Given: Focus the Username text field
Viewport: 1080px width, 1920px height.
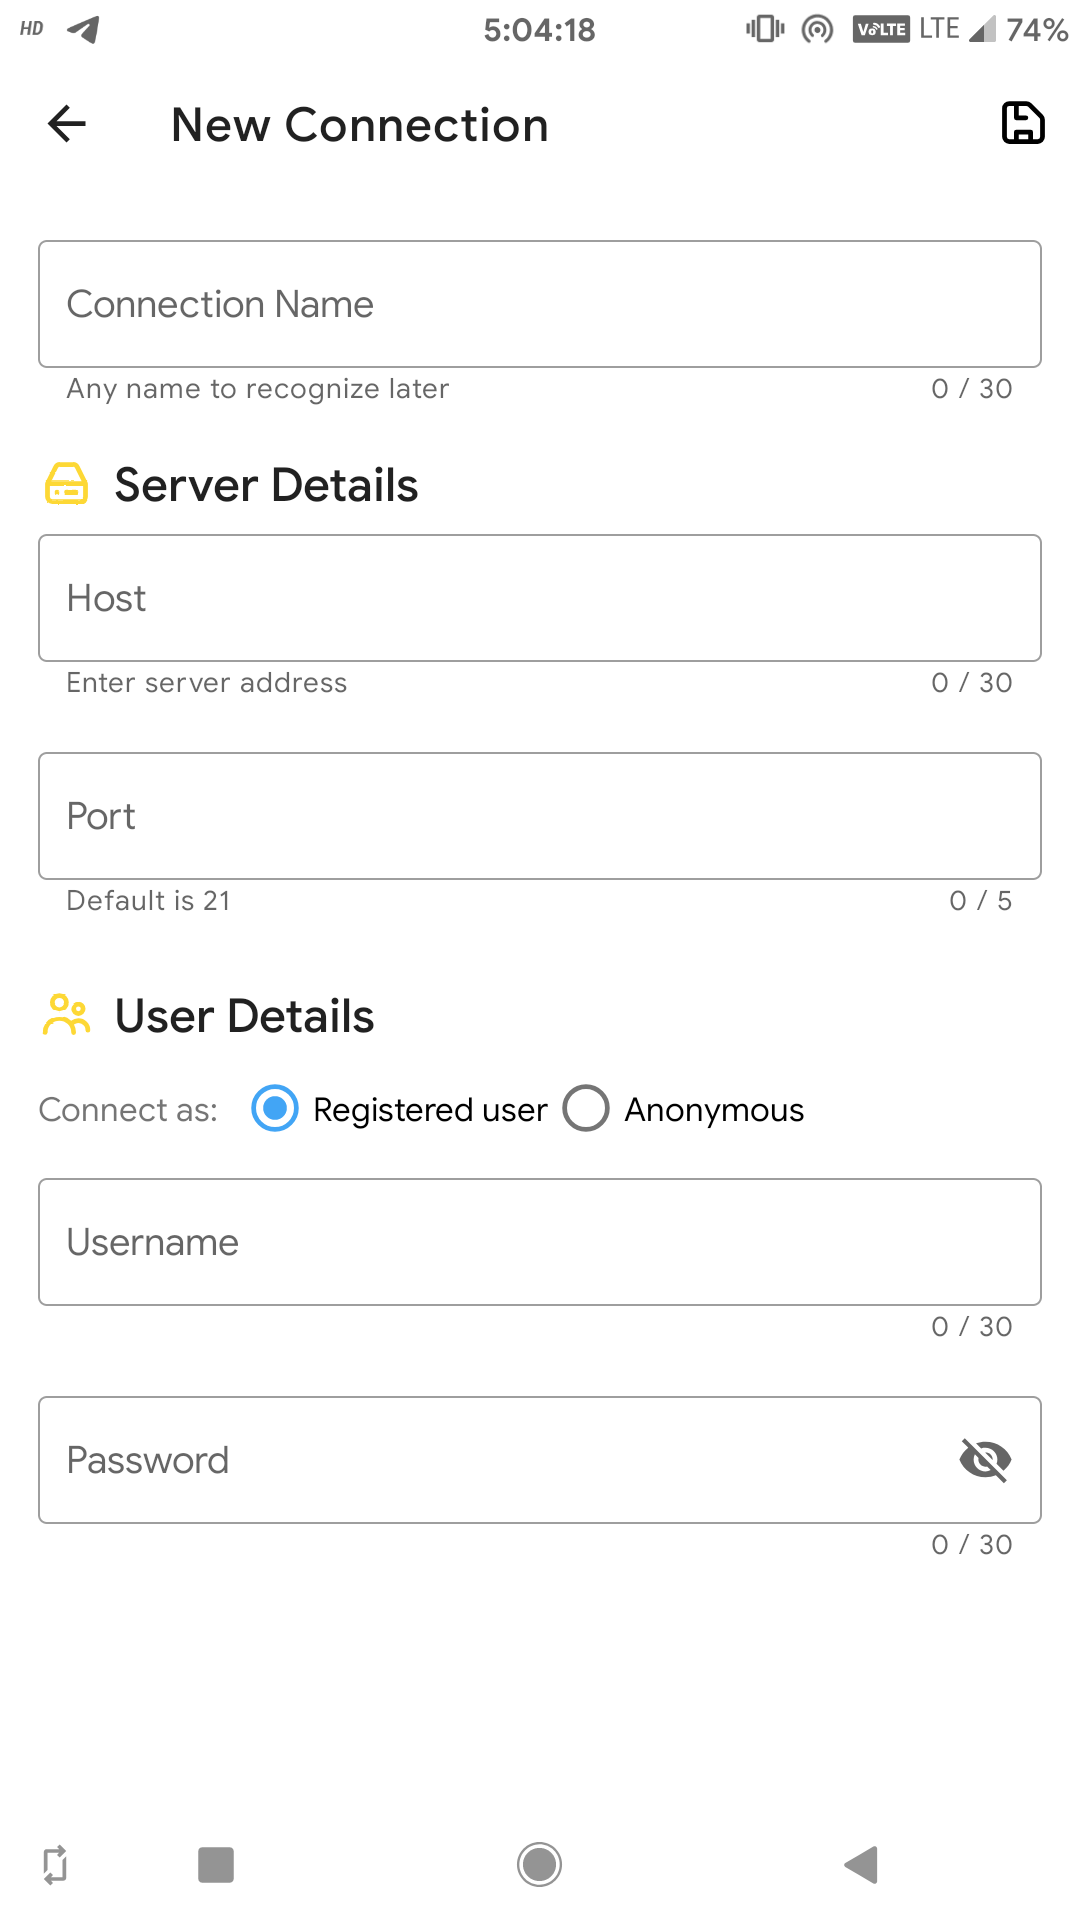Looking at the screenshot, I should [540, 1242].
